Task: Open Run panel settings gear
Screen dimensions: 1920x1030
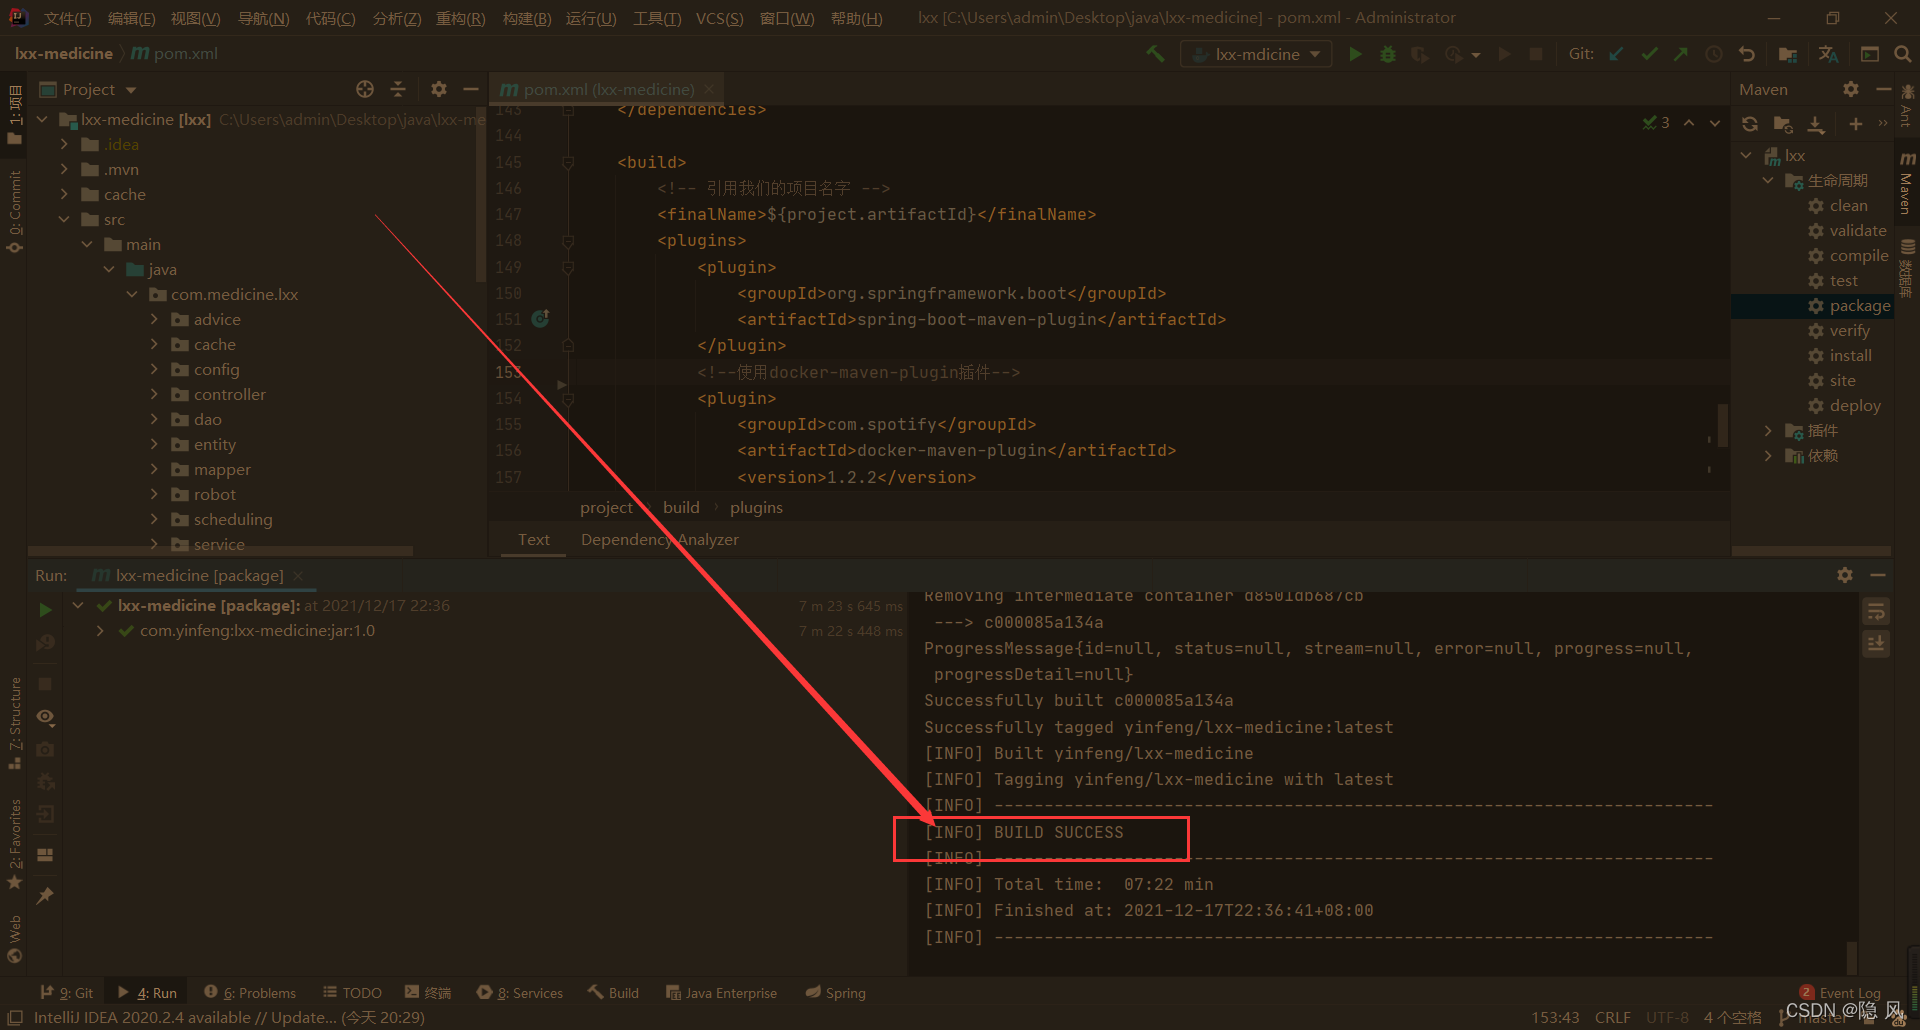Action: pos(1845,575)
